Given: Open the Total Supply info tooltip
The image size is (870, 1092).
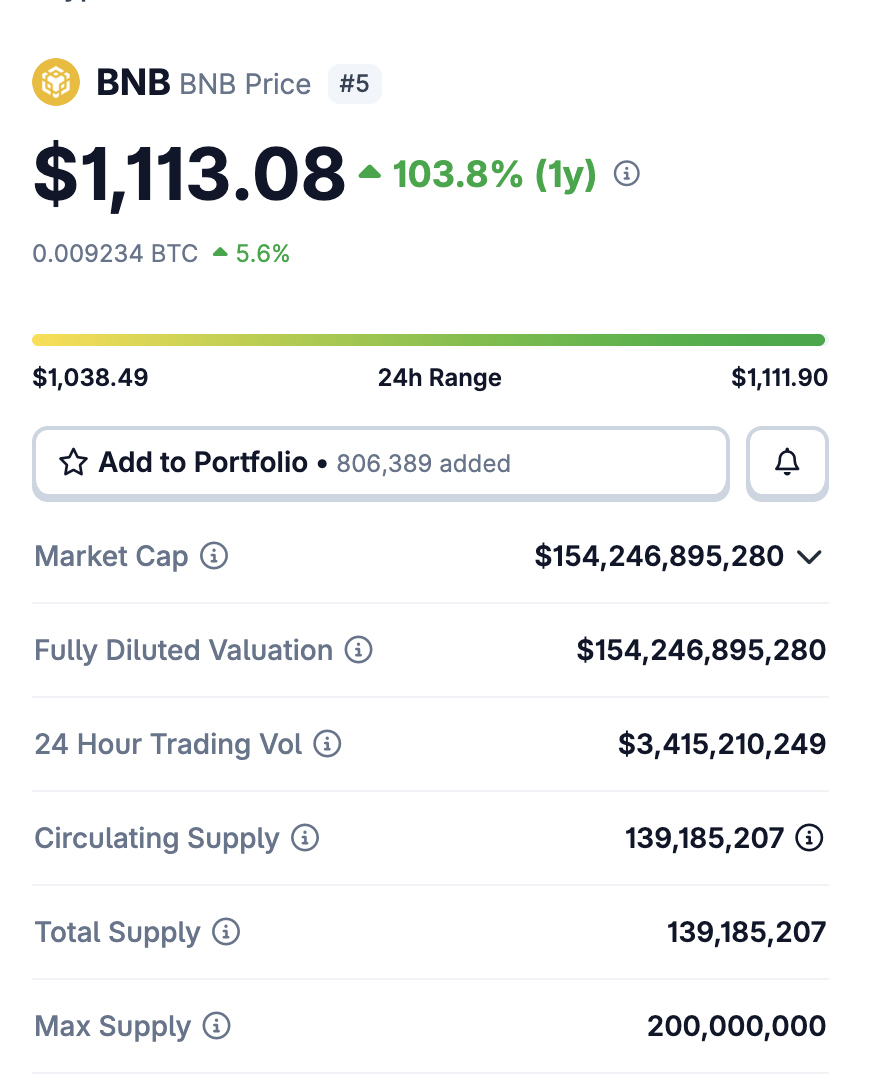Looking at the screenshot, I should click(227, 932).
